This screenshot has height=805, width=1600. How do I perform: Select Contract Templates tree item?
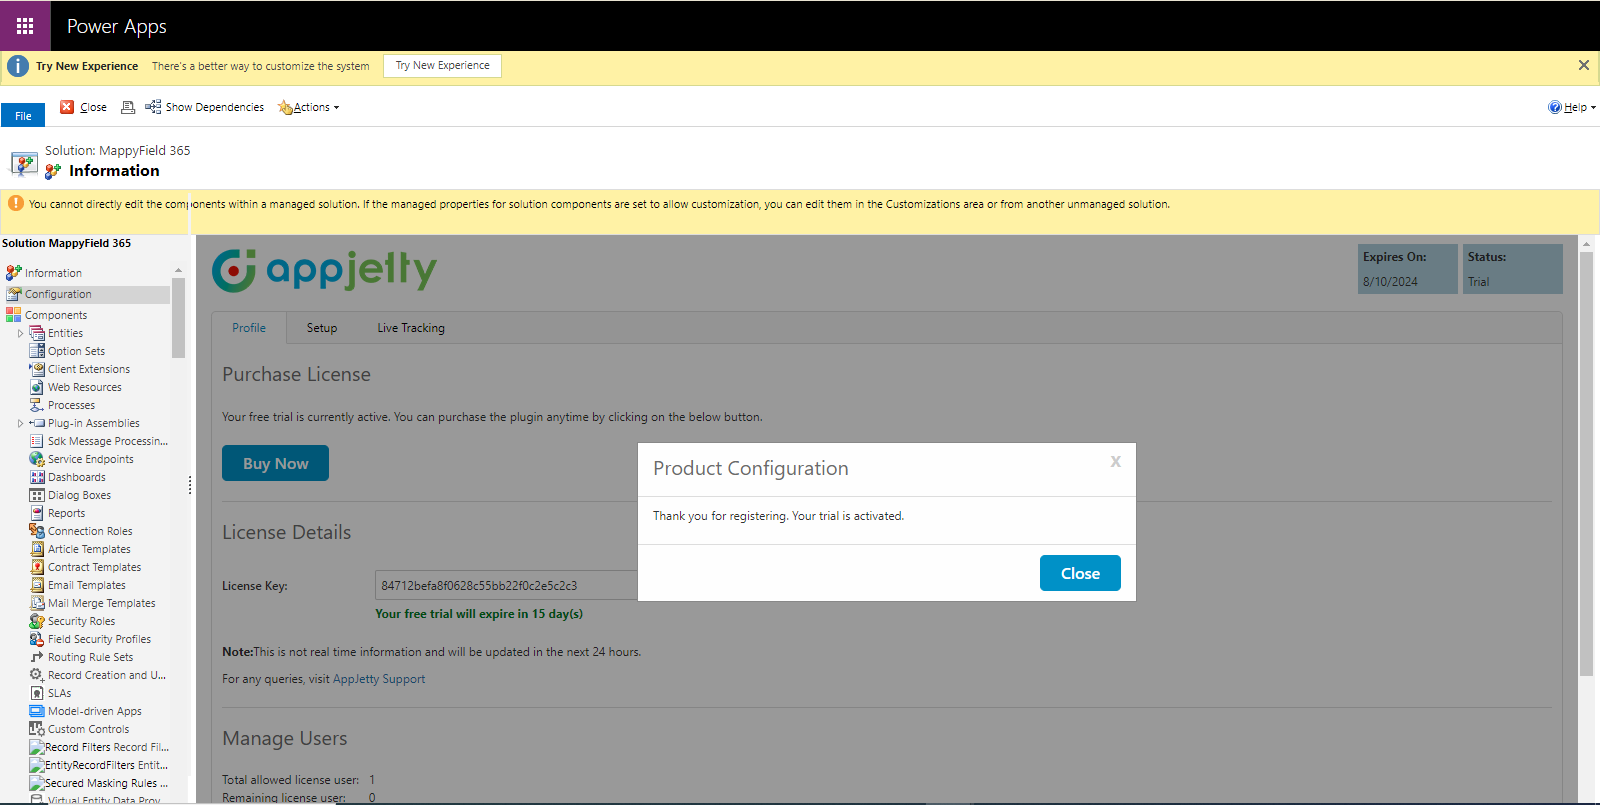(x=94, y=567)
